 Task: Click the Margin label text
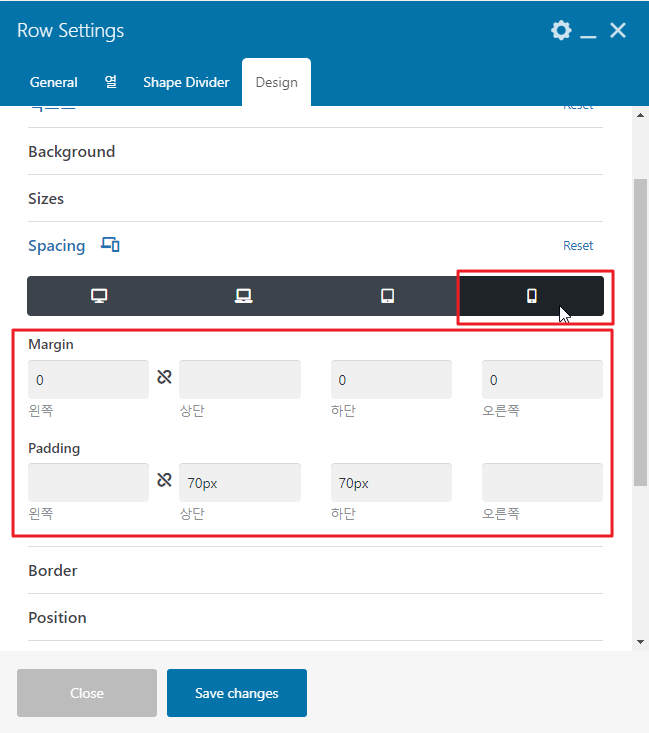[51, 345]
